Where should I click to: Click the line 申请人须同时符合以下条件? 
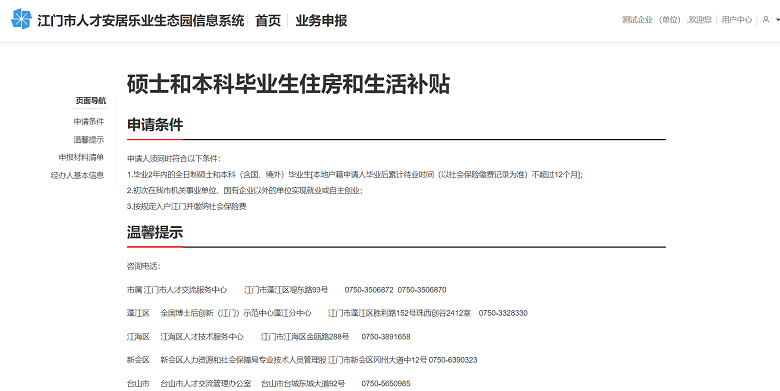click(174, 159)
